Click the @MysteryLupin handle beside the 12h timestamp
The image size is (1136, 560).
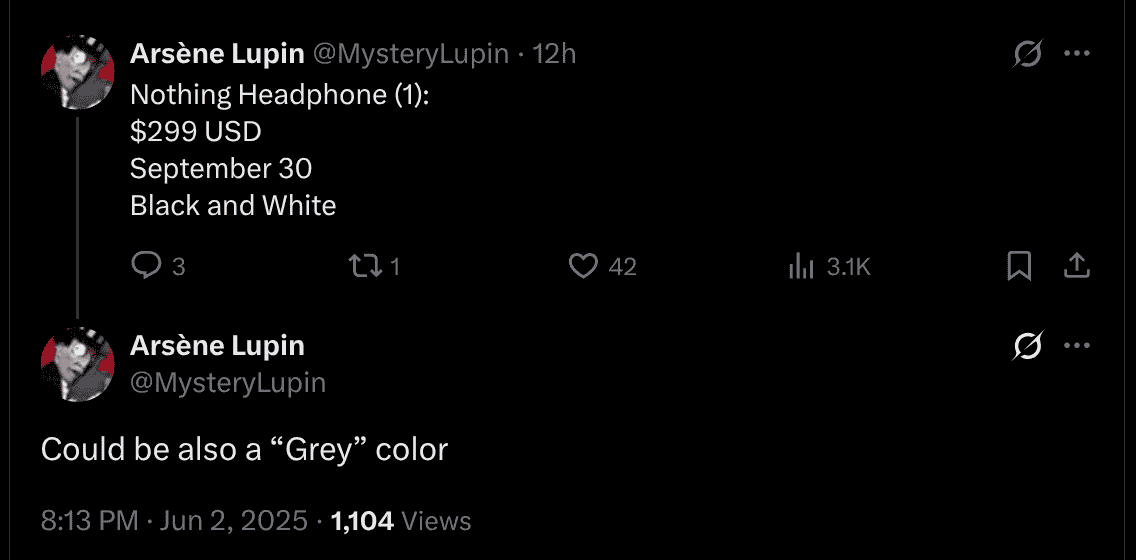coord(412,54)
